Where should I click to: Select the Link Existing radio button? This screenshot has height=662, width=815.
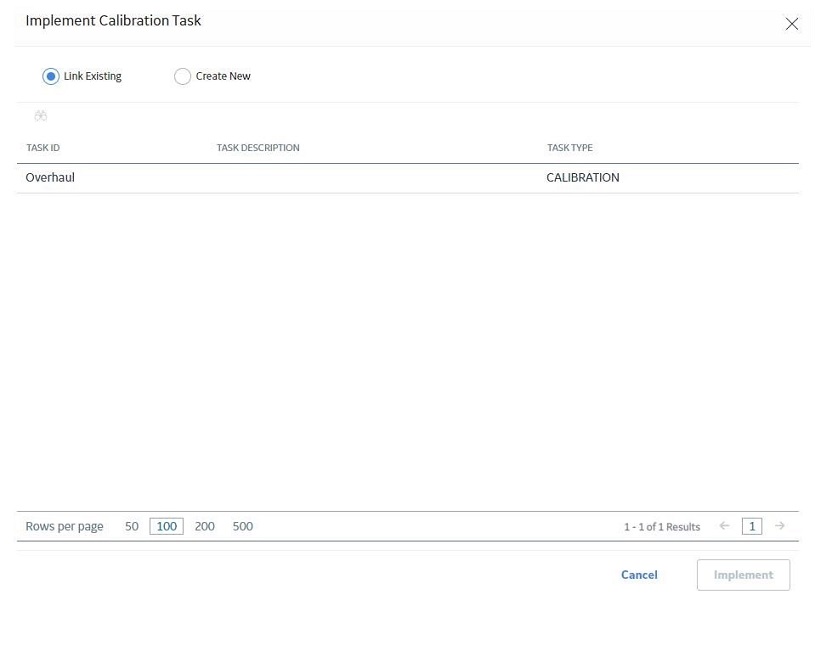coord(50,76)
